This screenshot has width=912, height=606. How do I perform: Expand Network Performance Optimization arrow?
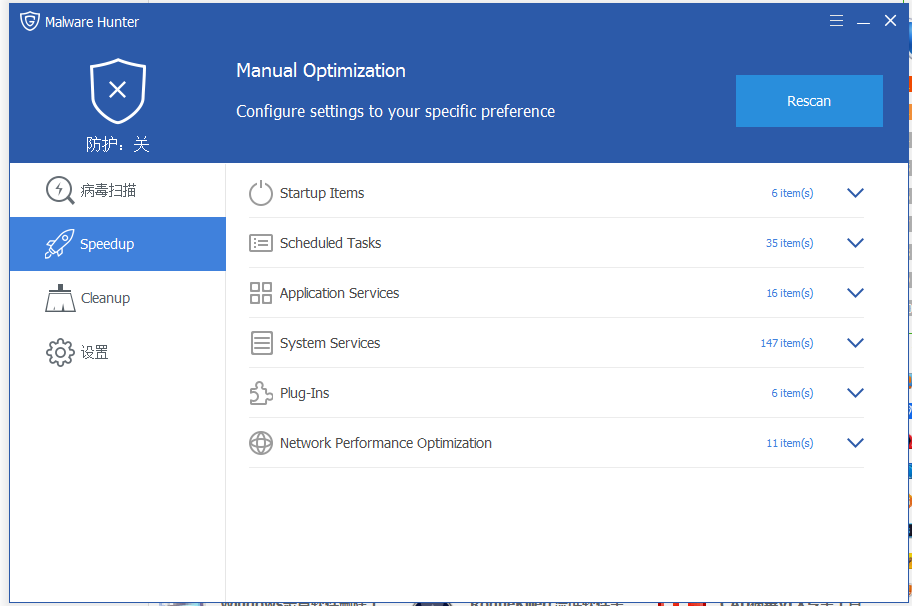click(855, 443)
